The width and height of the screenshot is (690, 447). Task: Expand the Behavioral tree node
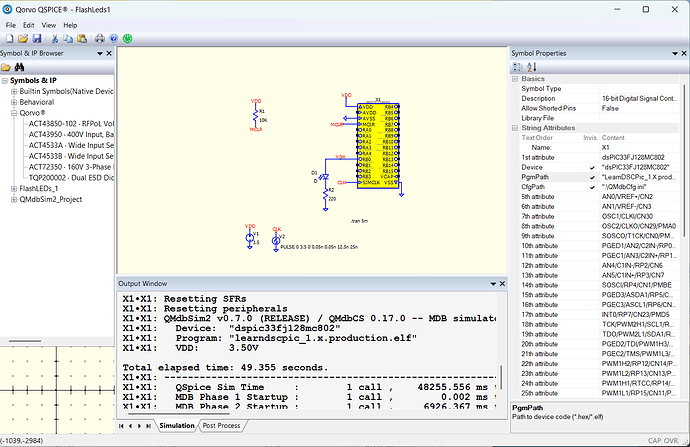(x=14, y=102)
